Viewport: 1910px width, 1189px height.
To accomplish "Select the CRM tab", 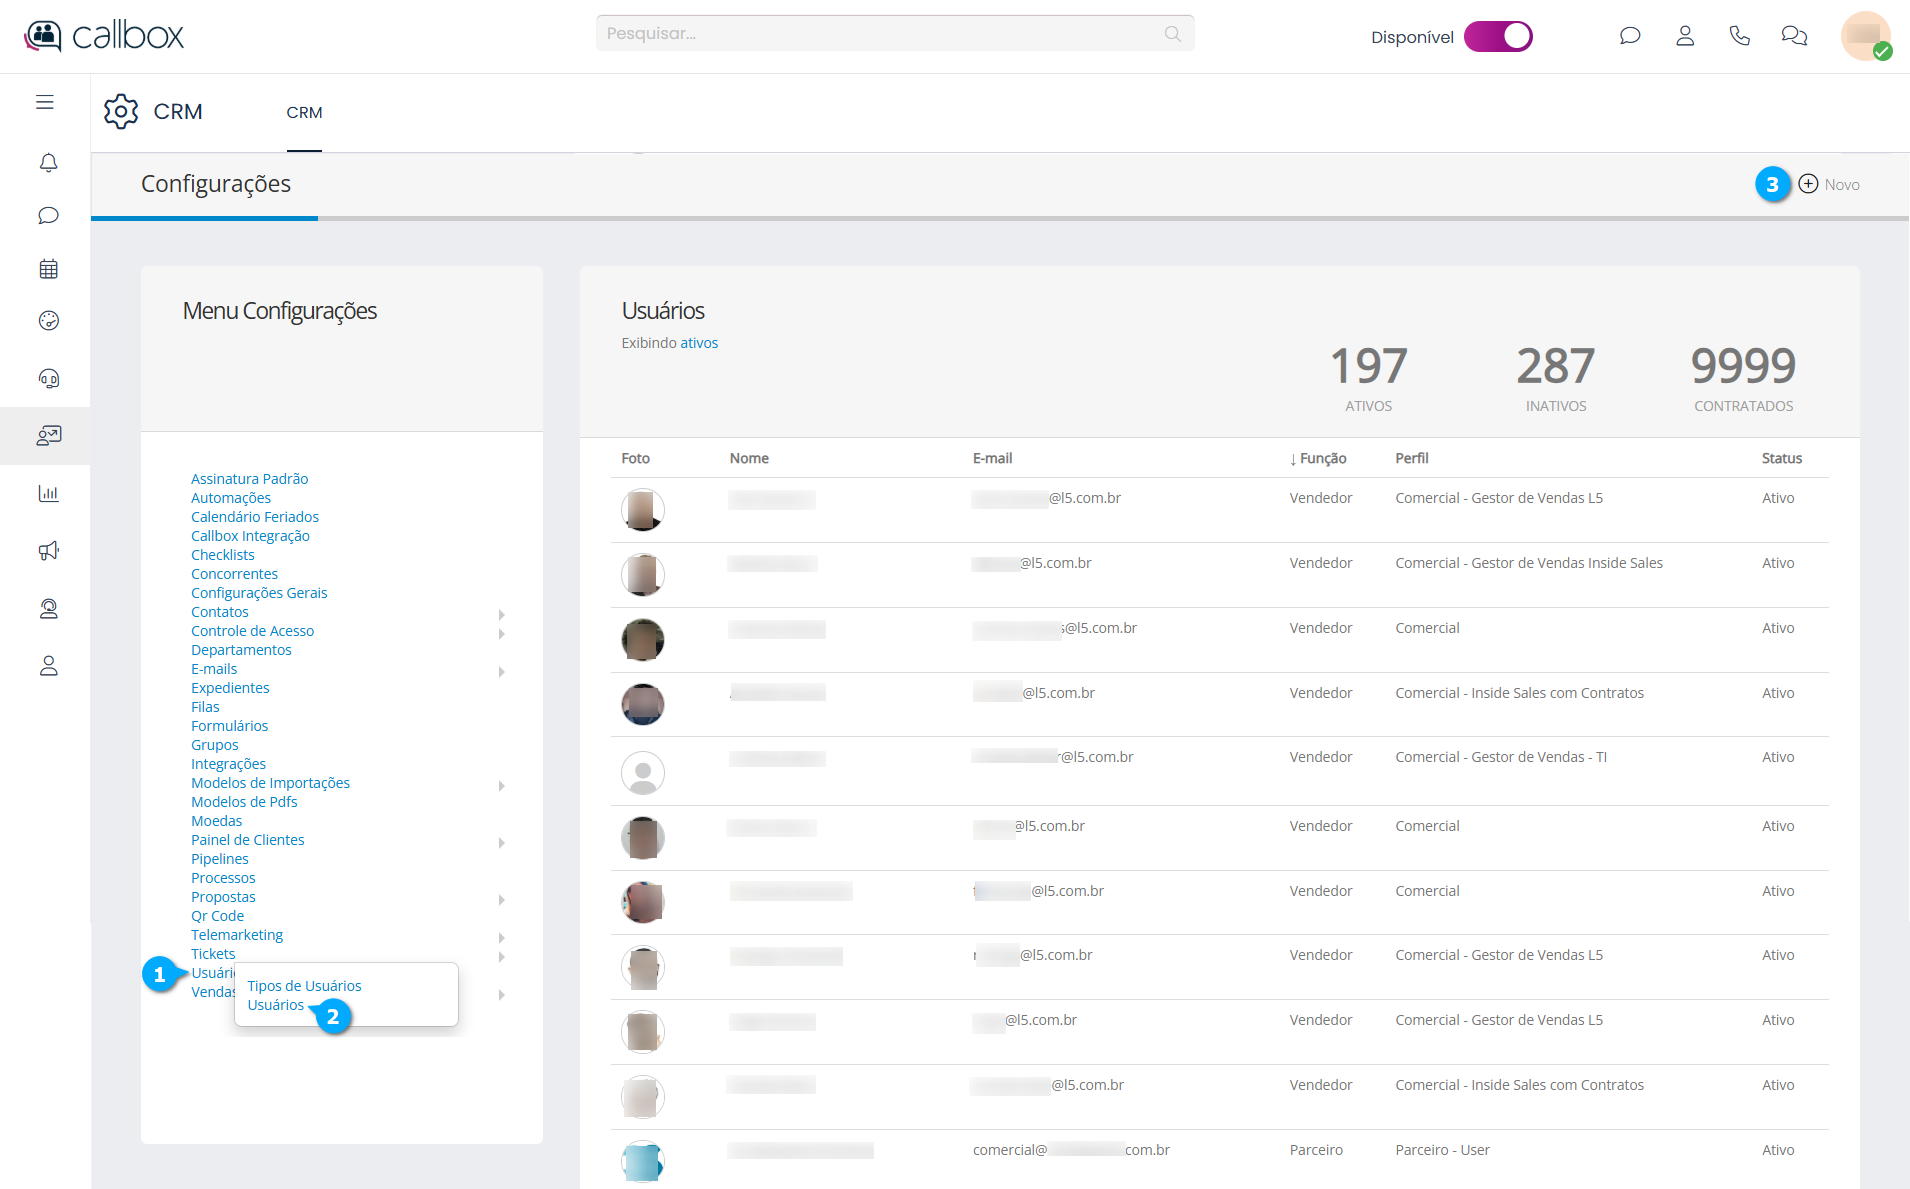I will point(304,113).
